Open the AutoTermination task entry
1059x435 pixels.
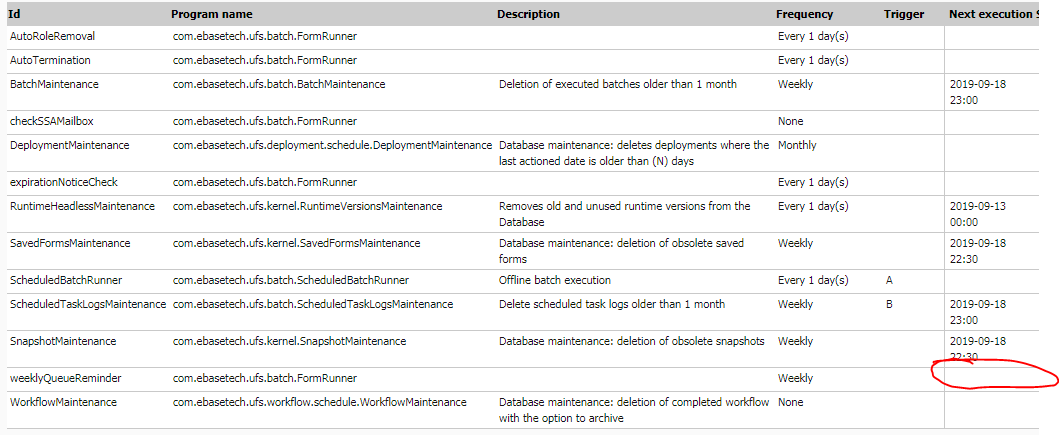(x=50, y=60)
